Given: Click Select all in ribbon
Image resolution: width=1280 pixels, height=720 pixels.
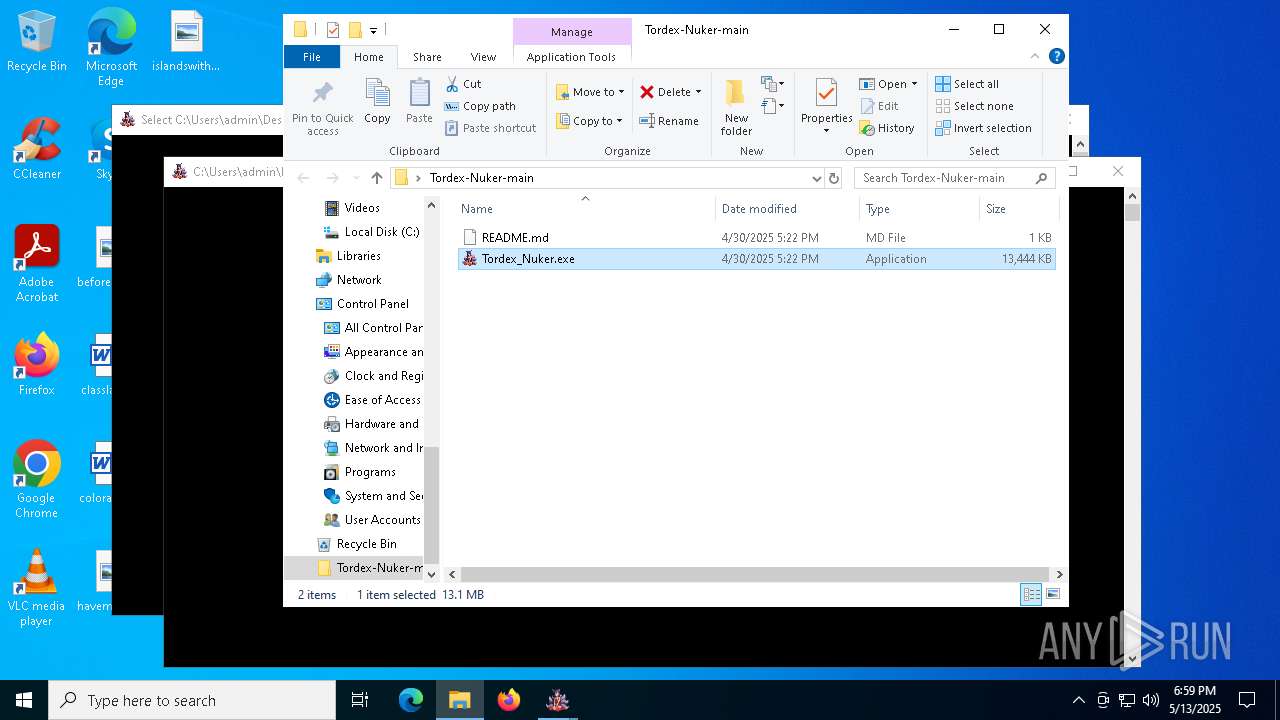Looking at the screenshot, I should tap(967, 84).
